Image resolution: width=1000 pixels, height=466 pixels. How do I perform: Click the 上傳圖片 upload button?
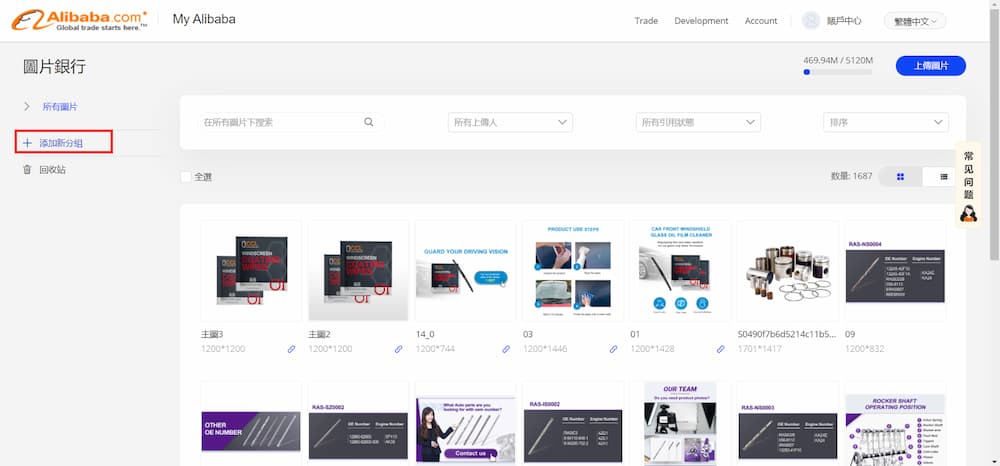pos(930,66)
